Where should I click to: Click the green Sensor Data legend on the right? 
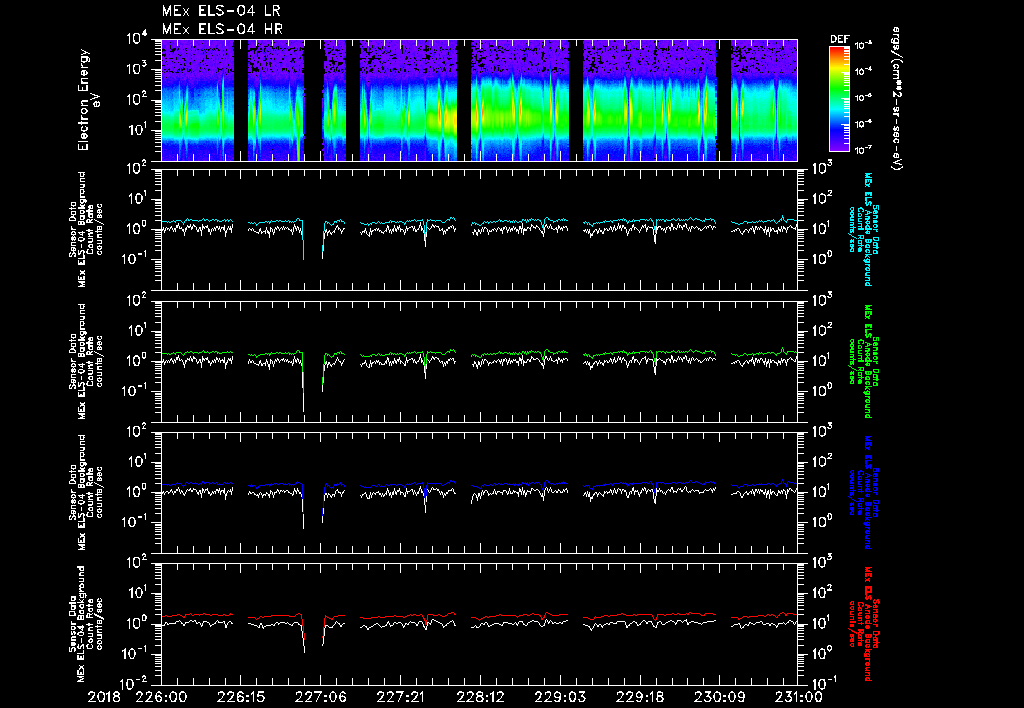863,361
